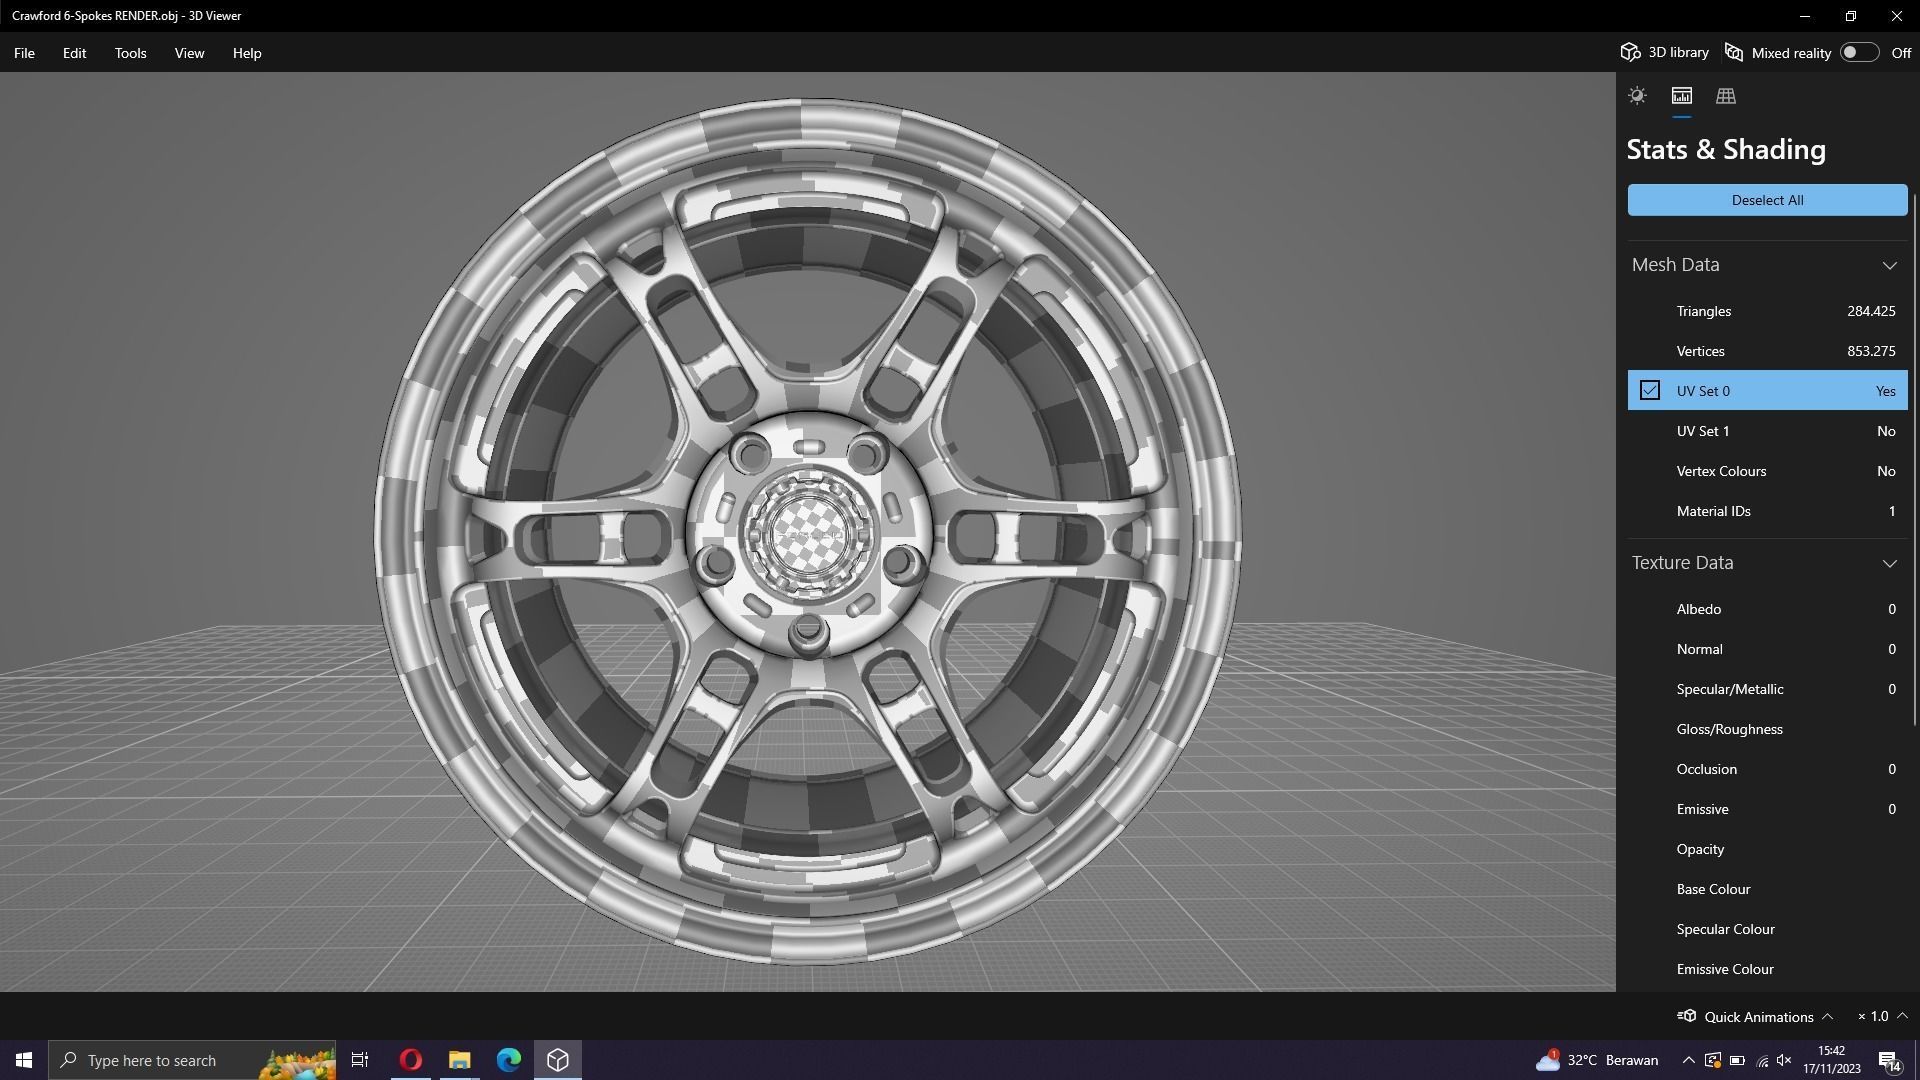Select the Specular Colour row
1920x1080 pixels.
[1767, 929]
